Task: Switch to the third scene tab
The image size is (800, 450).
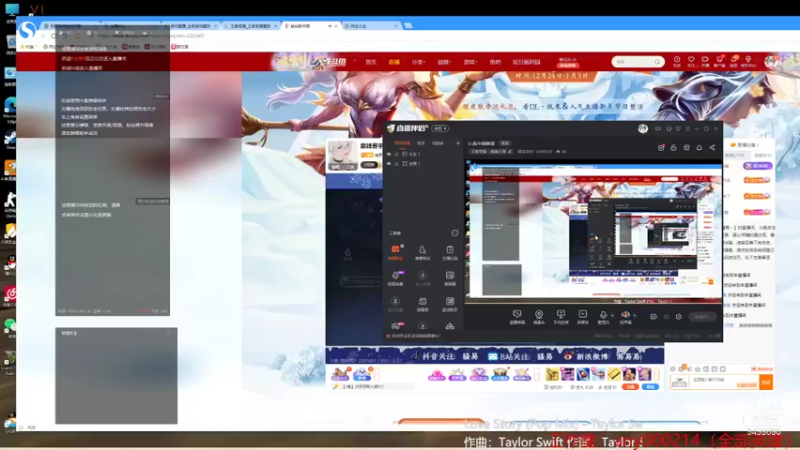Action: click(438, 143)
